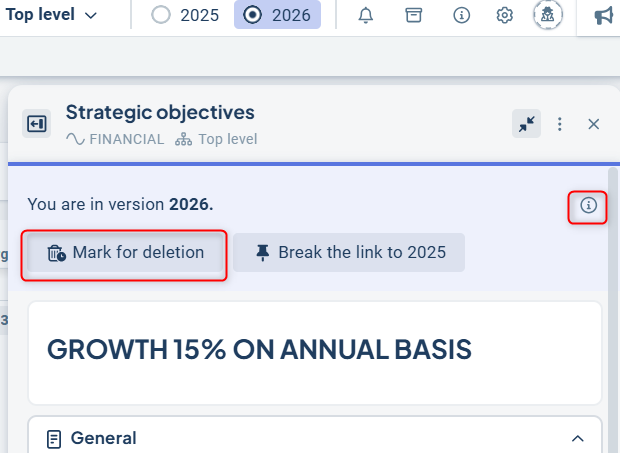Image resolution: width=620 pixels, height=453 pixels.
Task: Collapse the General section chevron
Action: tap(577, 438)
